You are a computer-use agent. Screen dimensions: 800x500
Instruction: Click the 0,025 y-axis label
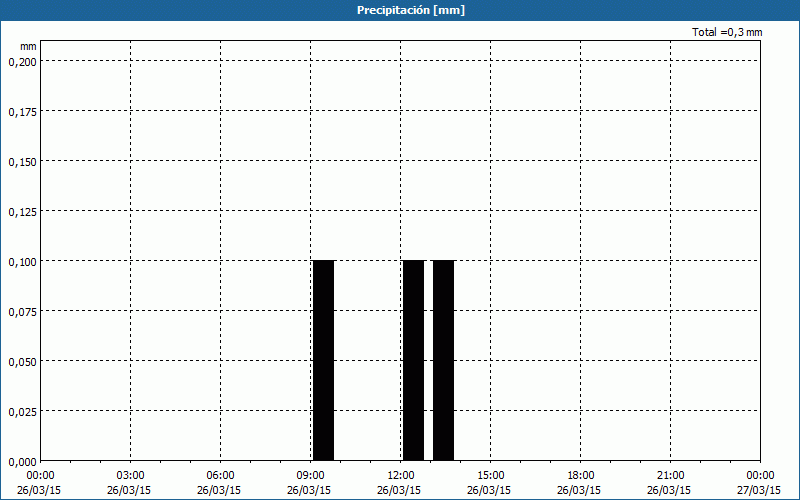coord(22,412)
